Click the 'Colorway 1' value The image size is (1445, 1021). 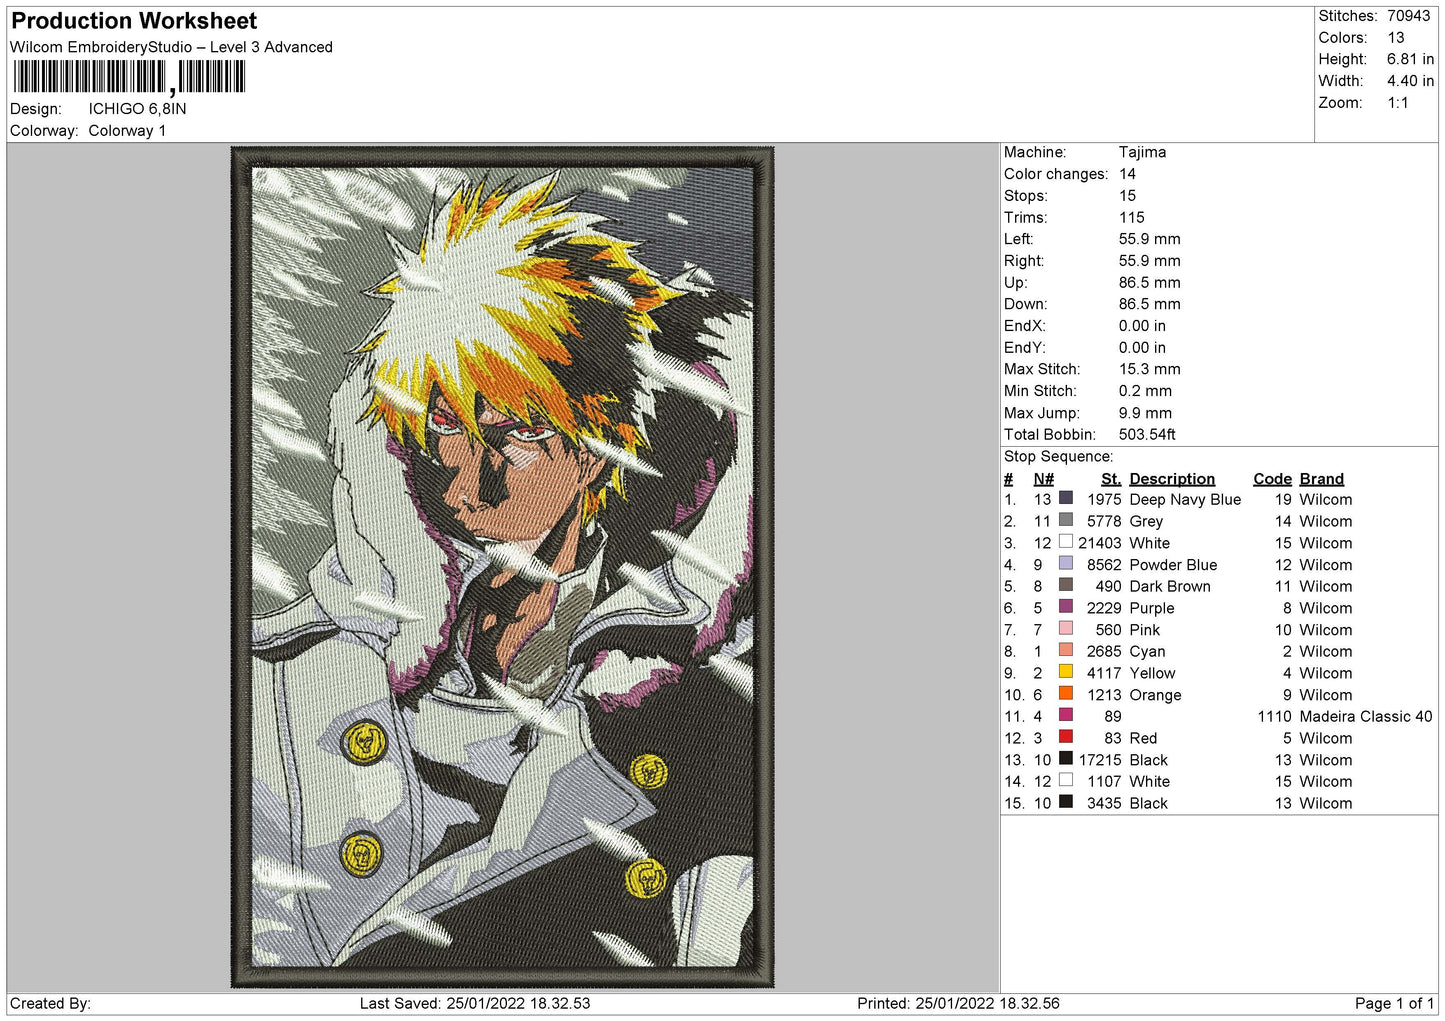(127, 131)
